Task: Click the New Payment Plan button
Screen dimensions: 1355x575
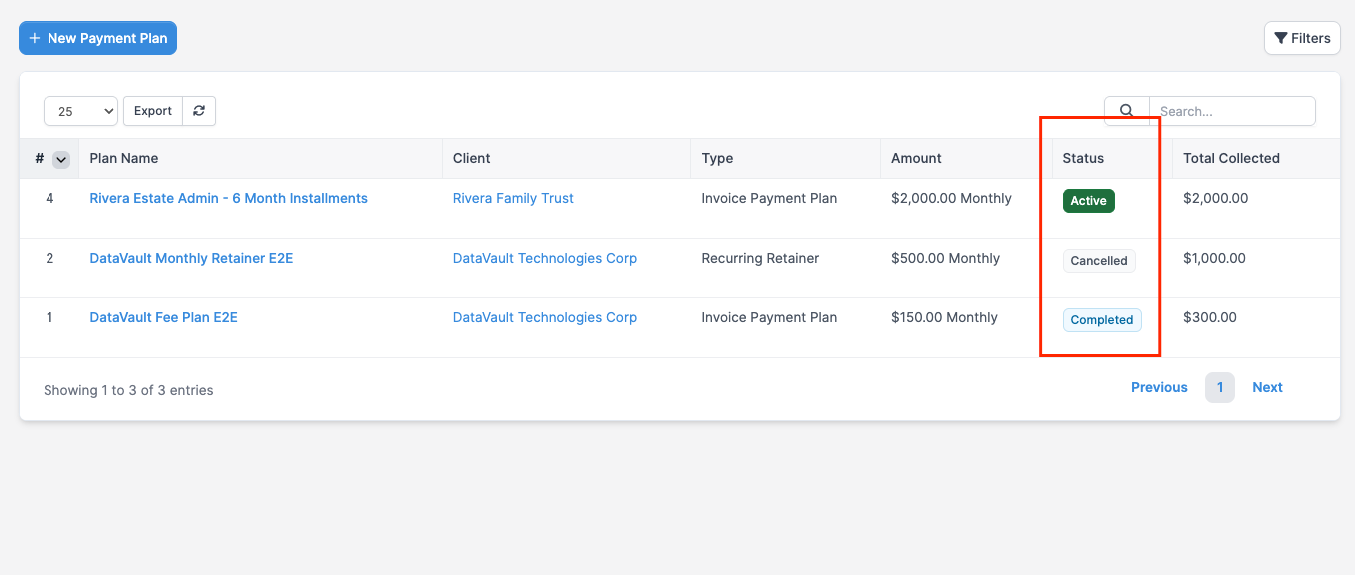Action: pyautogui.click(x=98, y=38)
